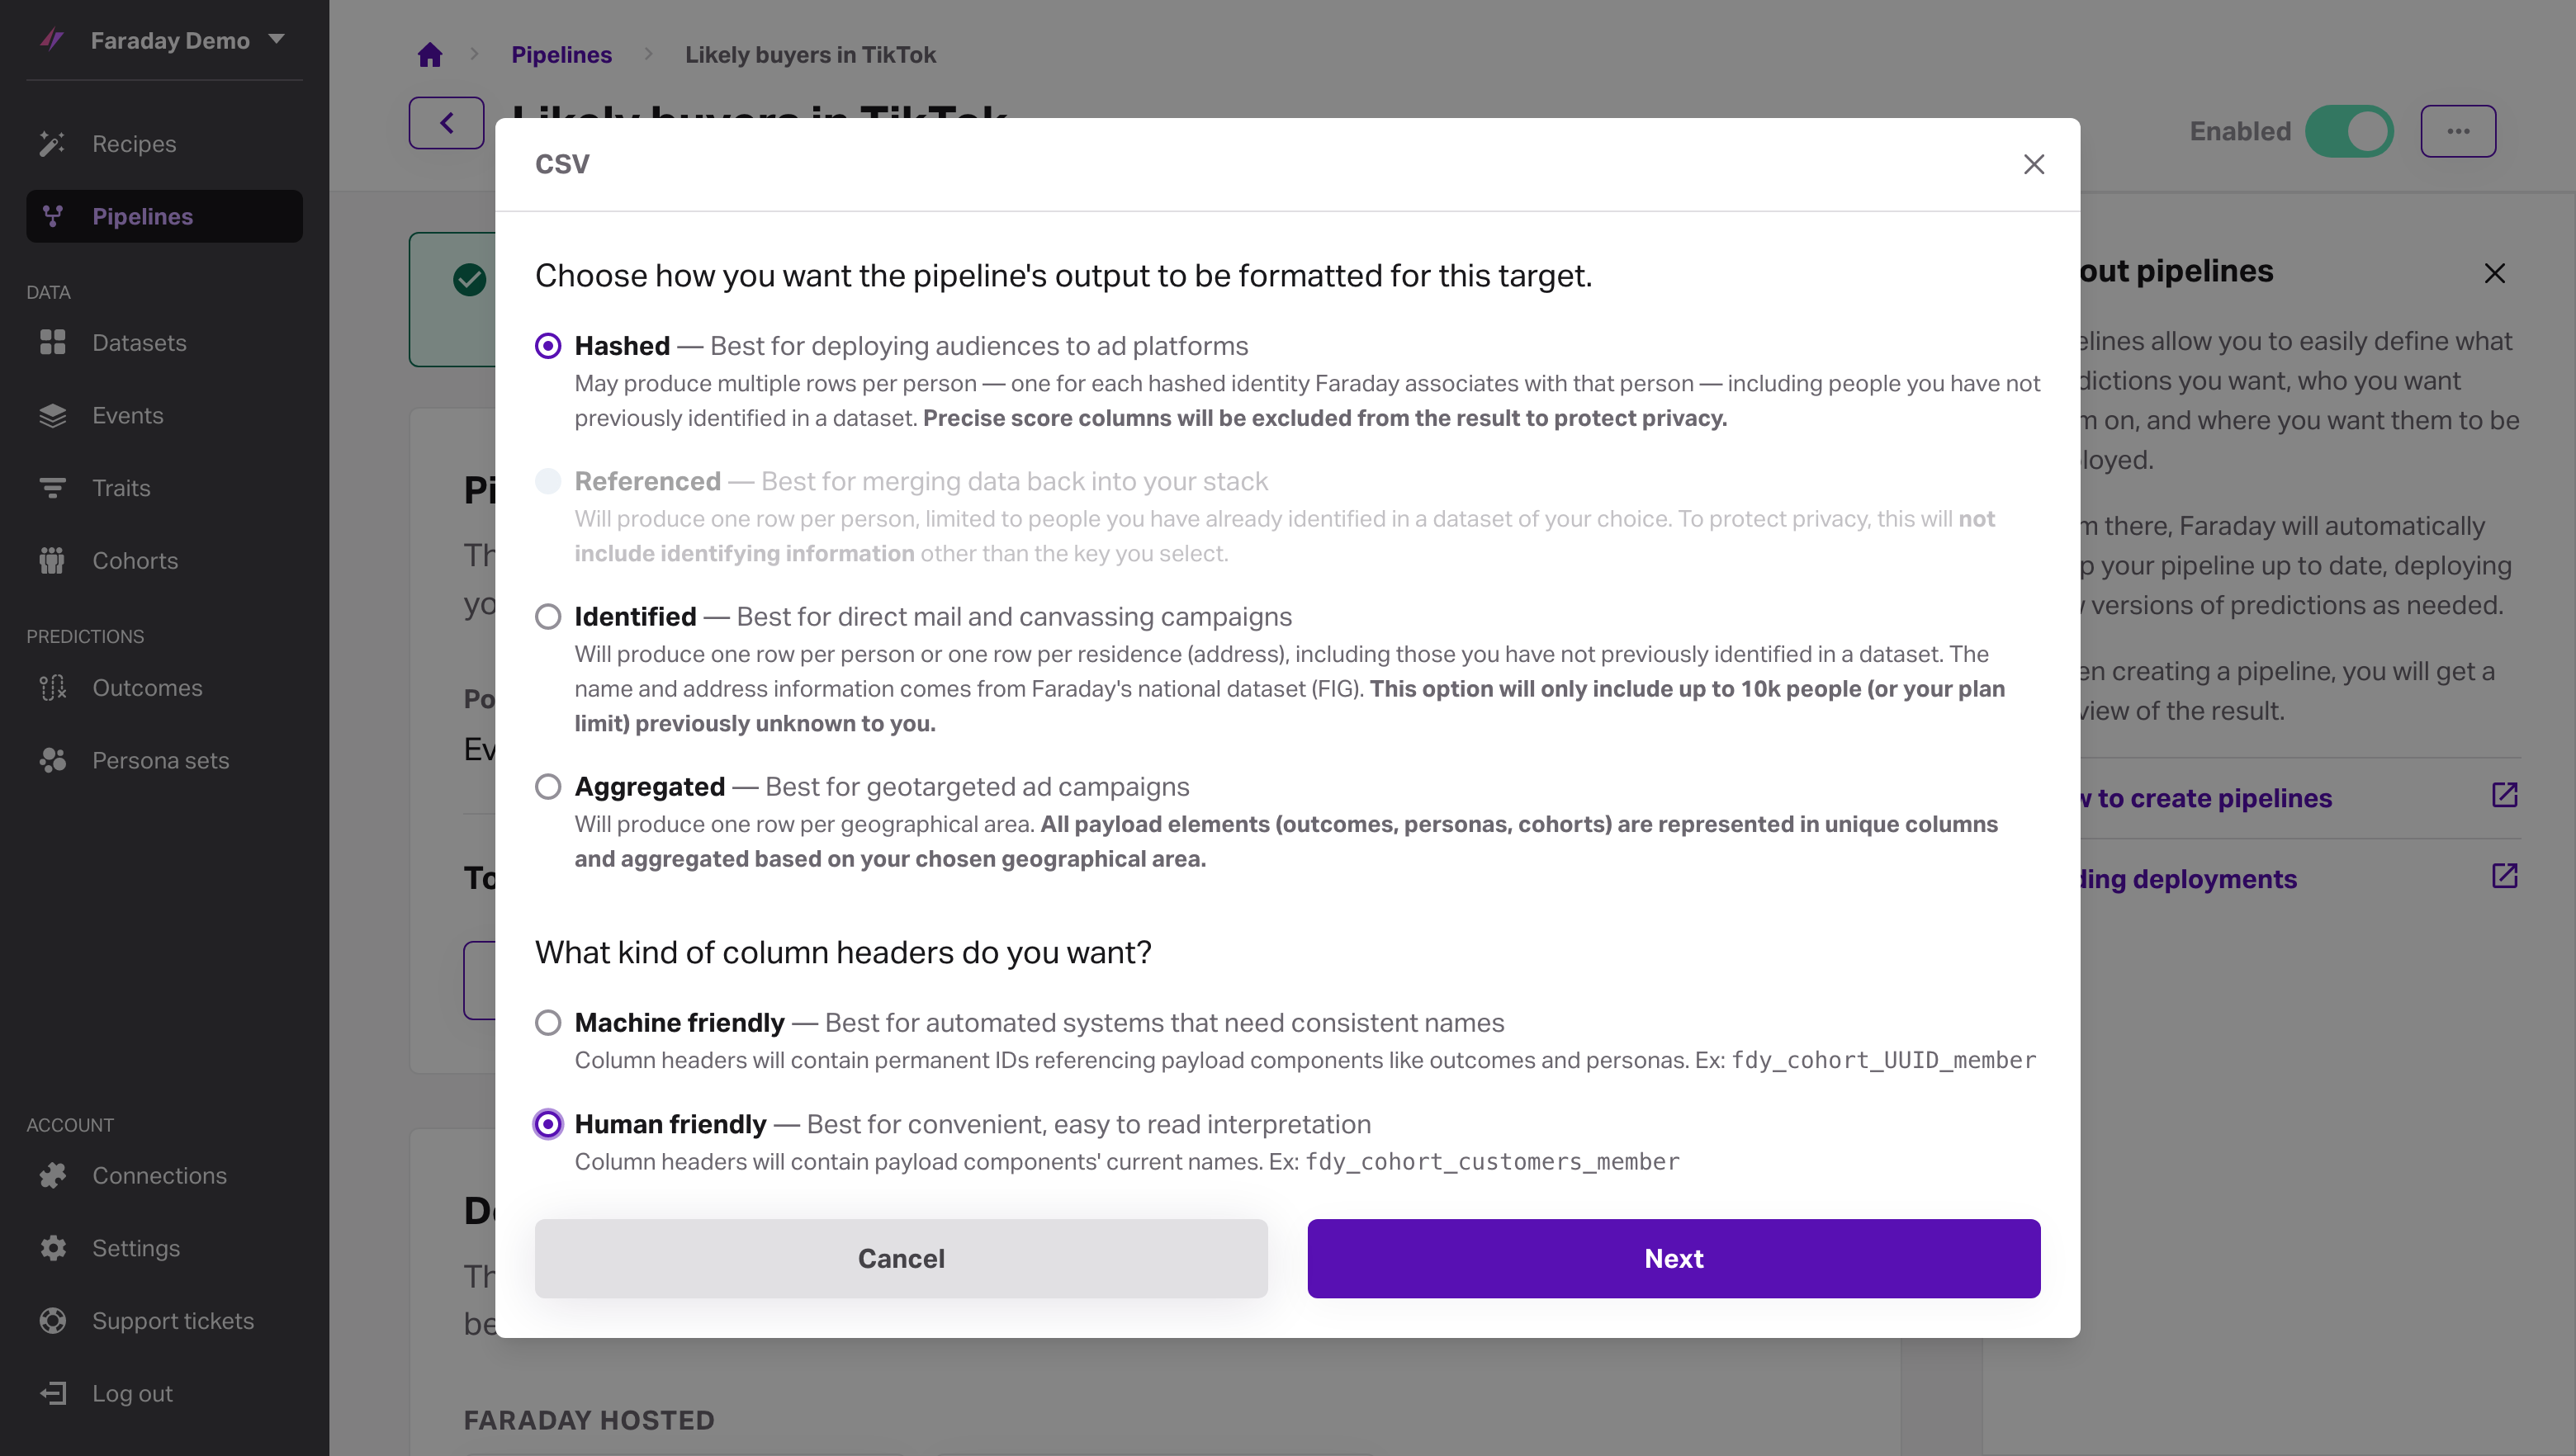Viewport: 2576px width, 1456px height.
Task: Click the Identified option label text
Action: tap(635, 617)
